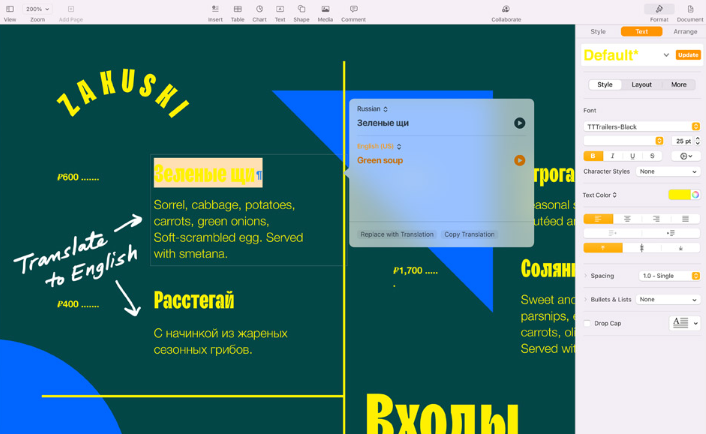Center align the text
Viewport: 706px width, 434px height.
(627, 219)
